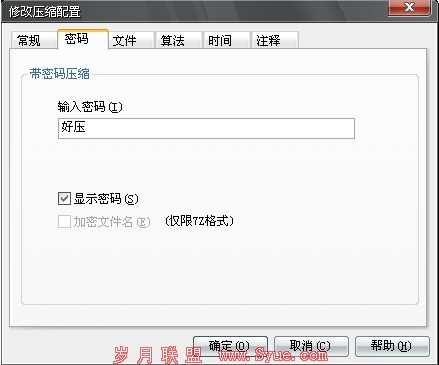Image resolution: width=439 pixels, height=365 pixels.
Task: Click the 取消 button
Action: [311, 346]
